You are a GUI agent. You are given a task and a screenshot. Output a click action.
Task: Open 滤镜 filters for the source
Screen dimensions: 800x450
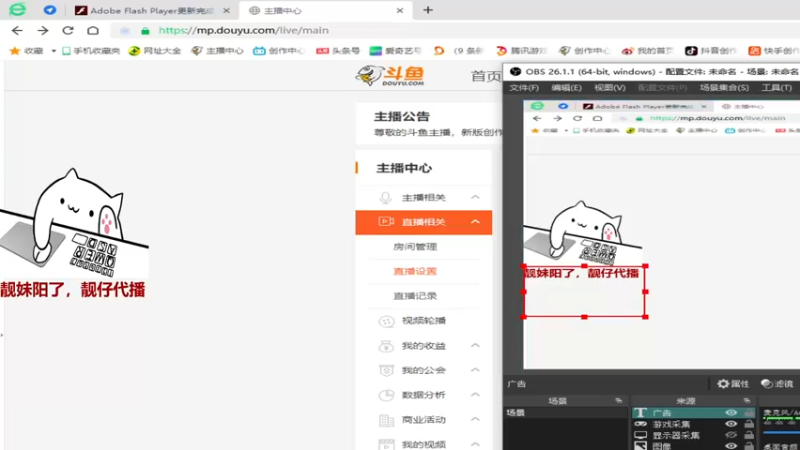tap(777, 384)
